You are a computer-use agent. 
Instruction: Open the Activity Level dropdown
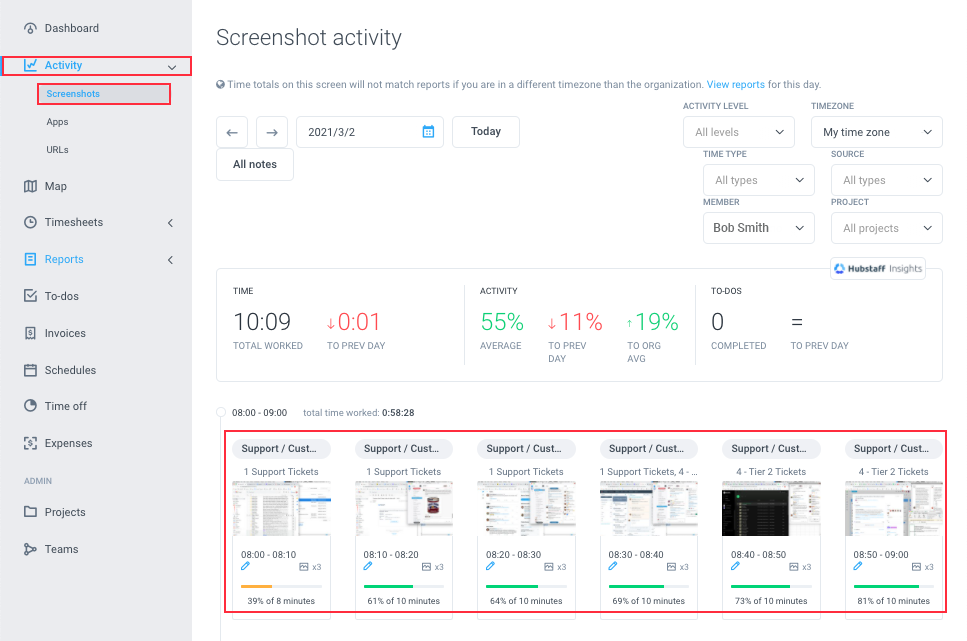[x=739, y=132]
